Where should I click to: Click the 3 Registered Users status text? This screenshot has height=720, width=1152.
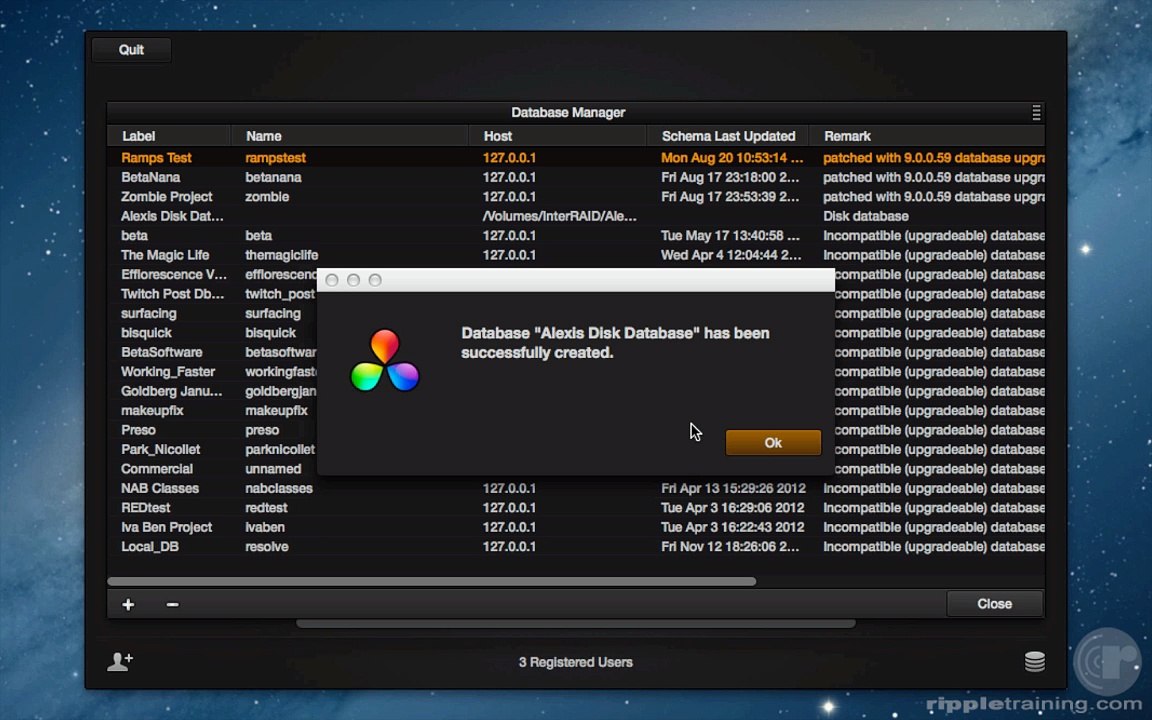(x=576, y=662)
